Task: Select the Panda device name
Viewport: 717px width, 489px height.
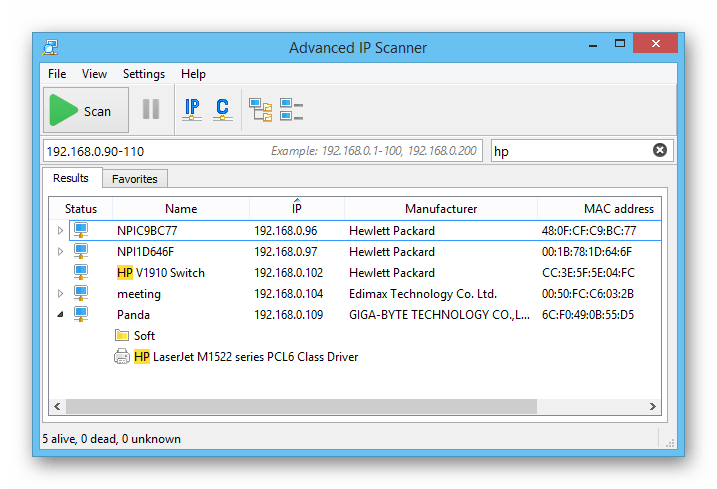Action: tap(133, 315)
